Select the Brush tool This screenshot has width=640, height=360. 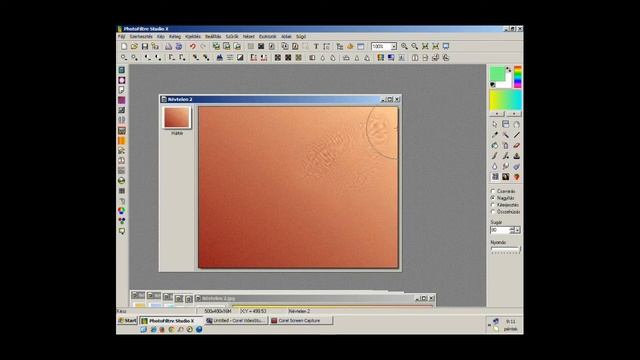[495, 156]
